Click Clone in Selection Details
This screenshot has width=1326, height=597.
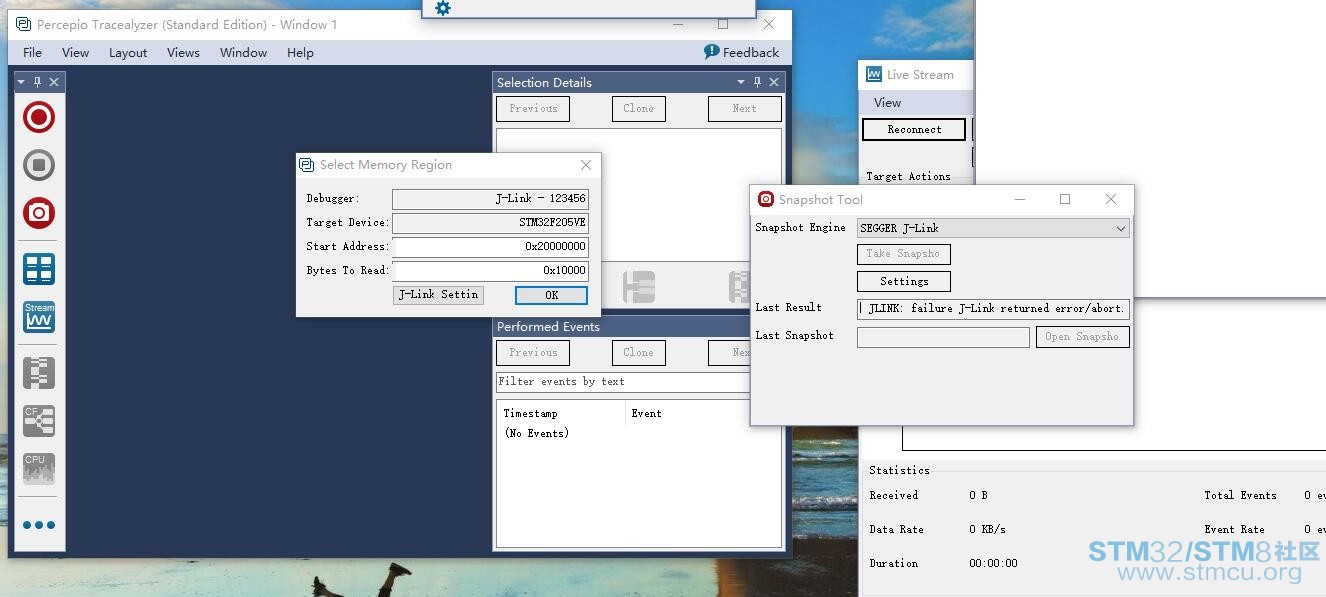coord(638,108)
